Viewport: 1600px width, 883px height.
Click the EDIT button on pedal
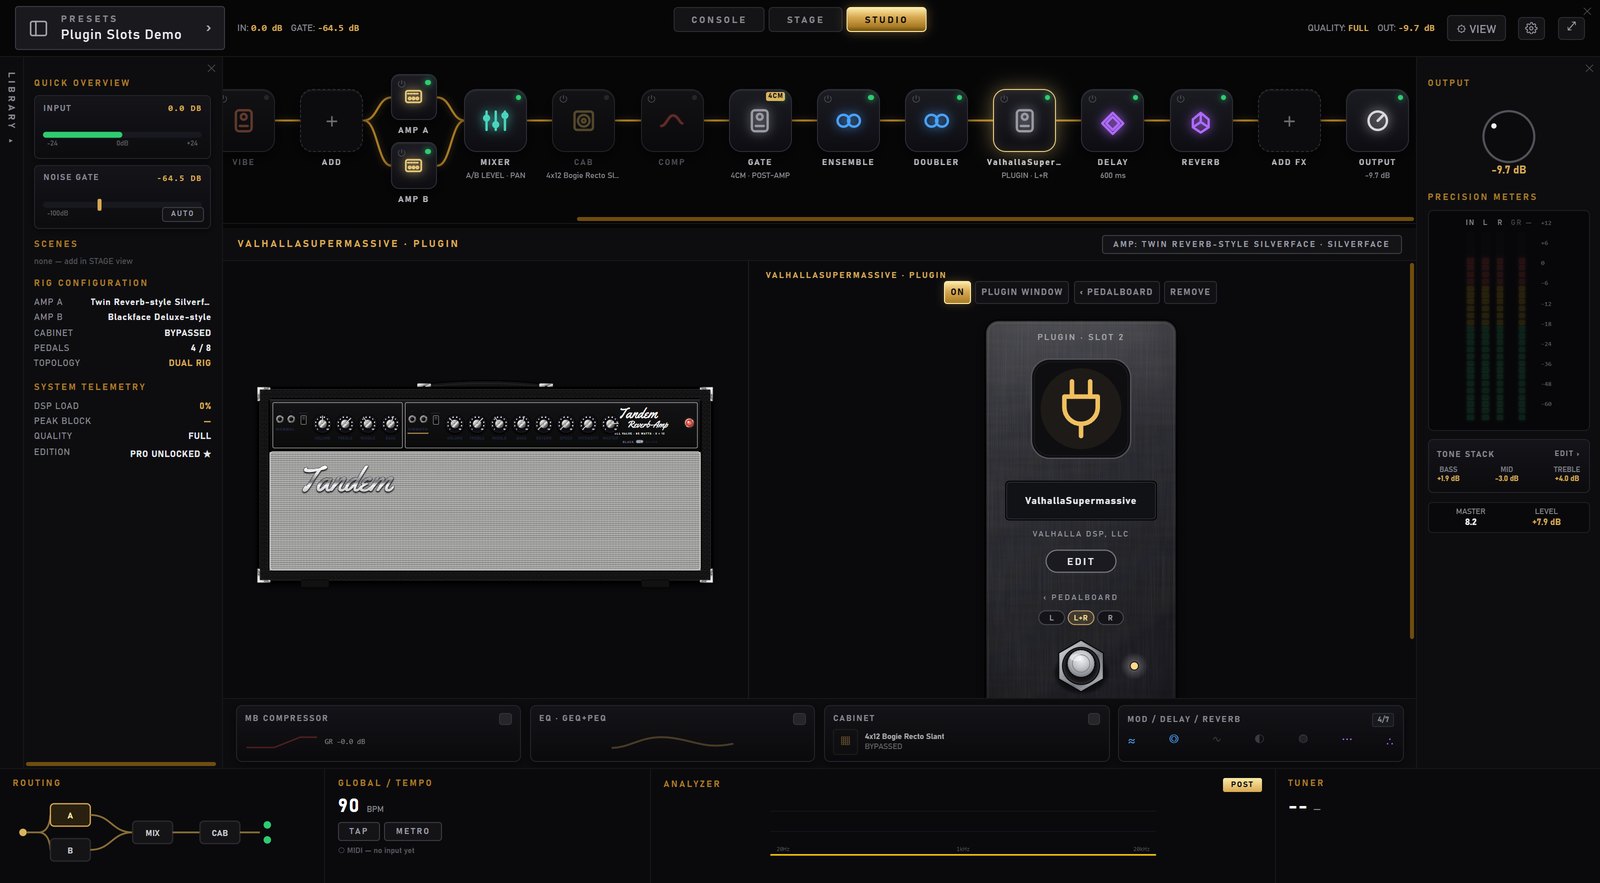[x=1081, y=562]
